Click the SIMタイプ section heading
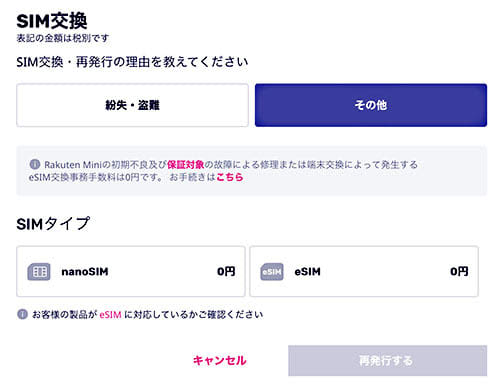 pos(53,224)
